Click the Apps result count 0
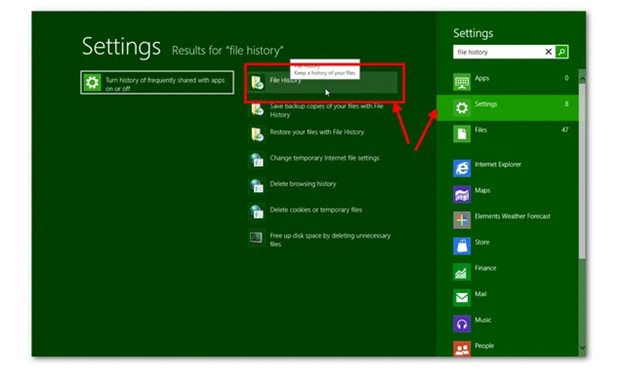The height and width of the screenshot is (377, 620). pyautogui.click(x=567, y=78)
